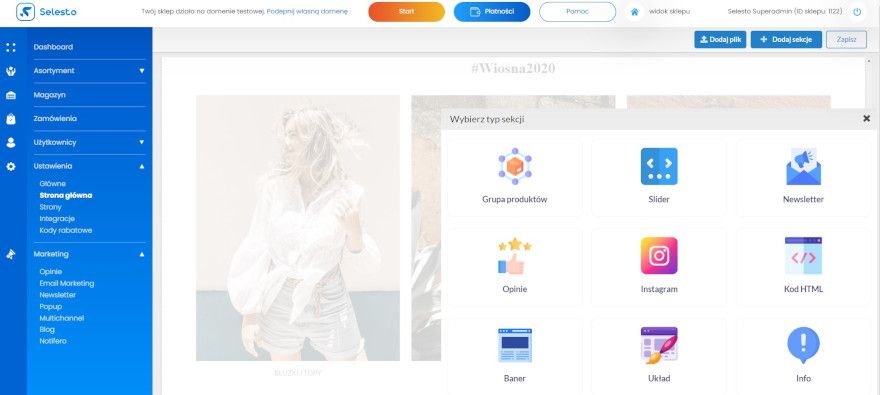The image size is (880, 395).
Task: Select Główne under Ustawienia
Action: (x=53, y=183)
